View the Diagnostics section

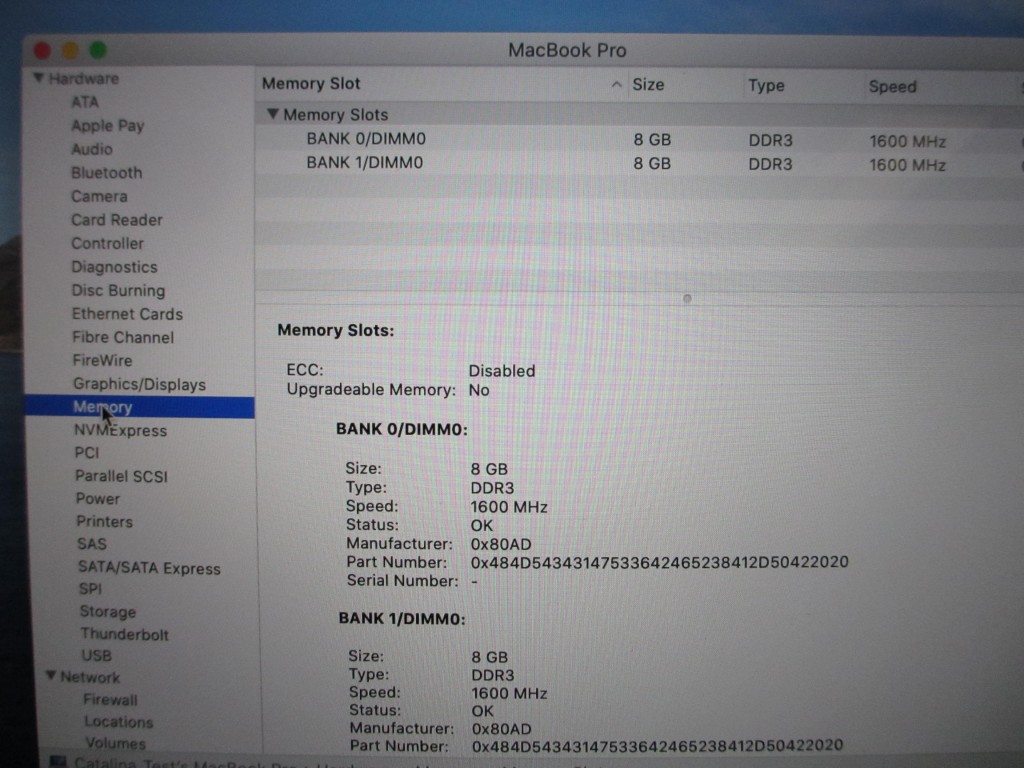pyautogui.click(x=114, y=267)
